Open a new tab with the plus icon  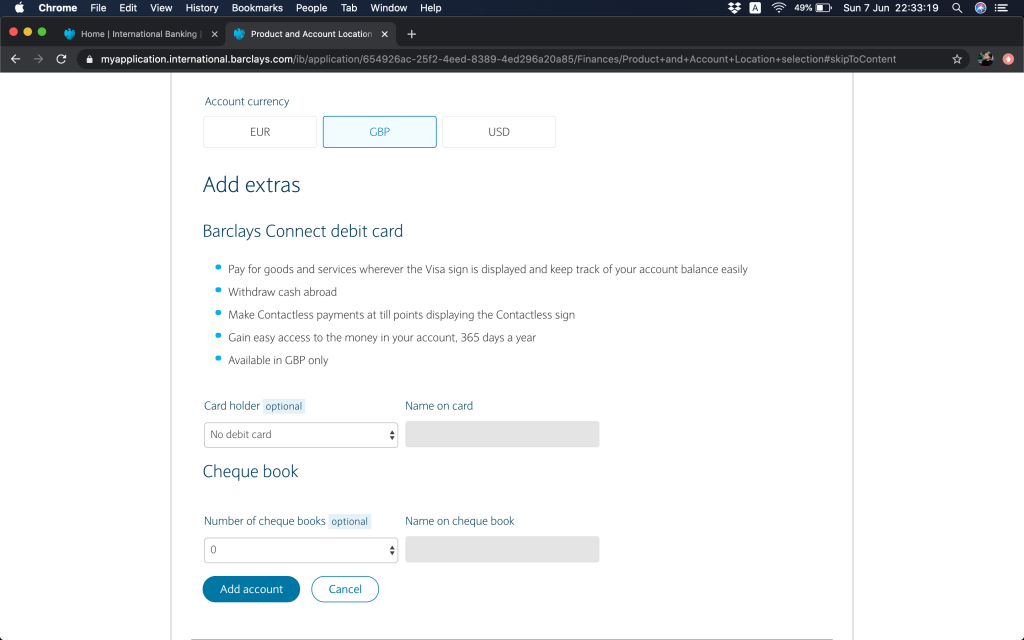[411, 34]
